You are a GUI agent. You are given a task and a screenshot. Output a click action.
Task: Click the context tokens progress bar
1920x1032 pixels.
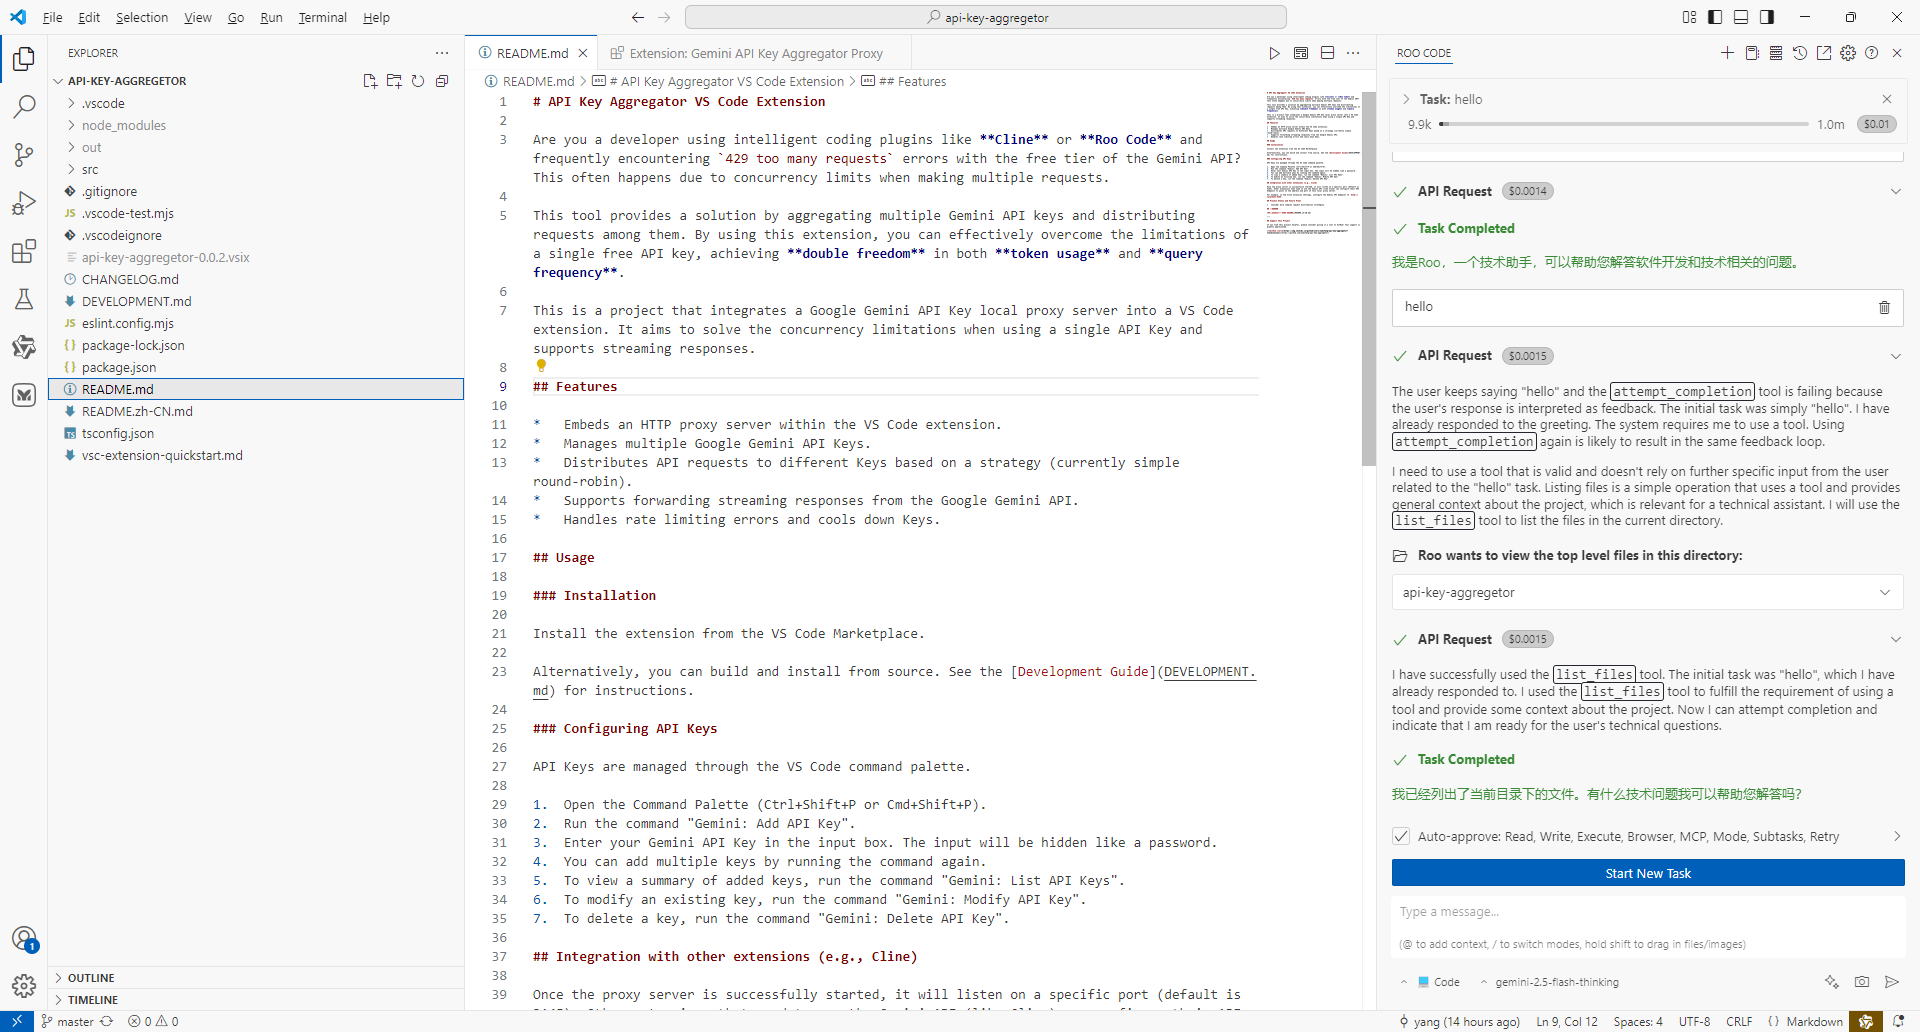(x=1624, y=125)
